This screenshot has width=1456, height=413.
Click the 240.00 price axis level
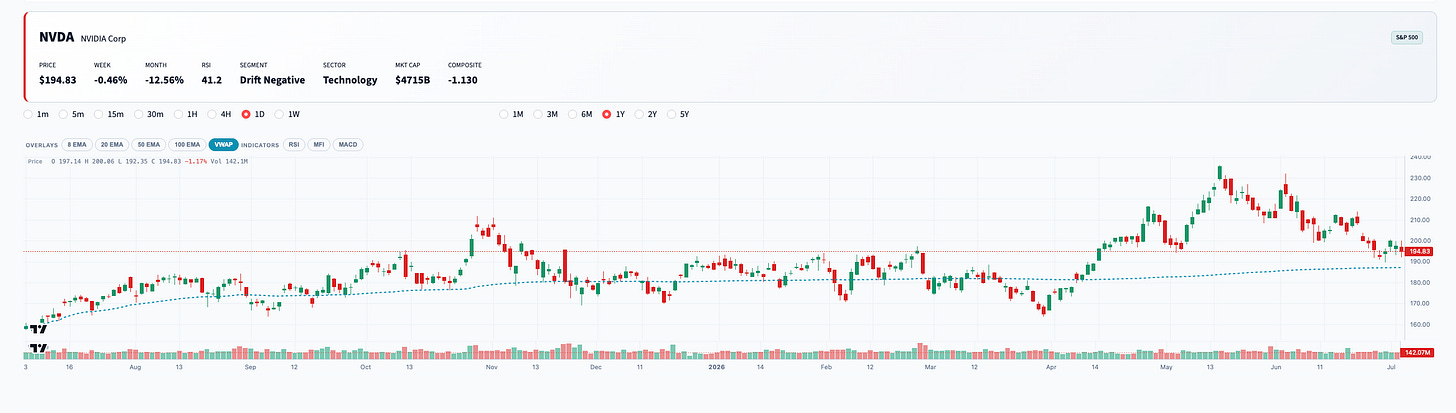1419,157
